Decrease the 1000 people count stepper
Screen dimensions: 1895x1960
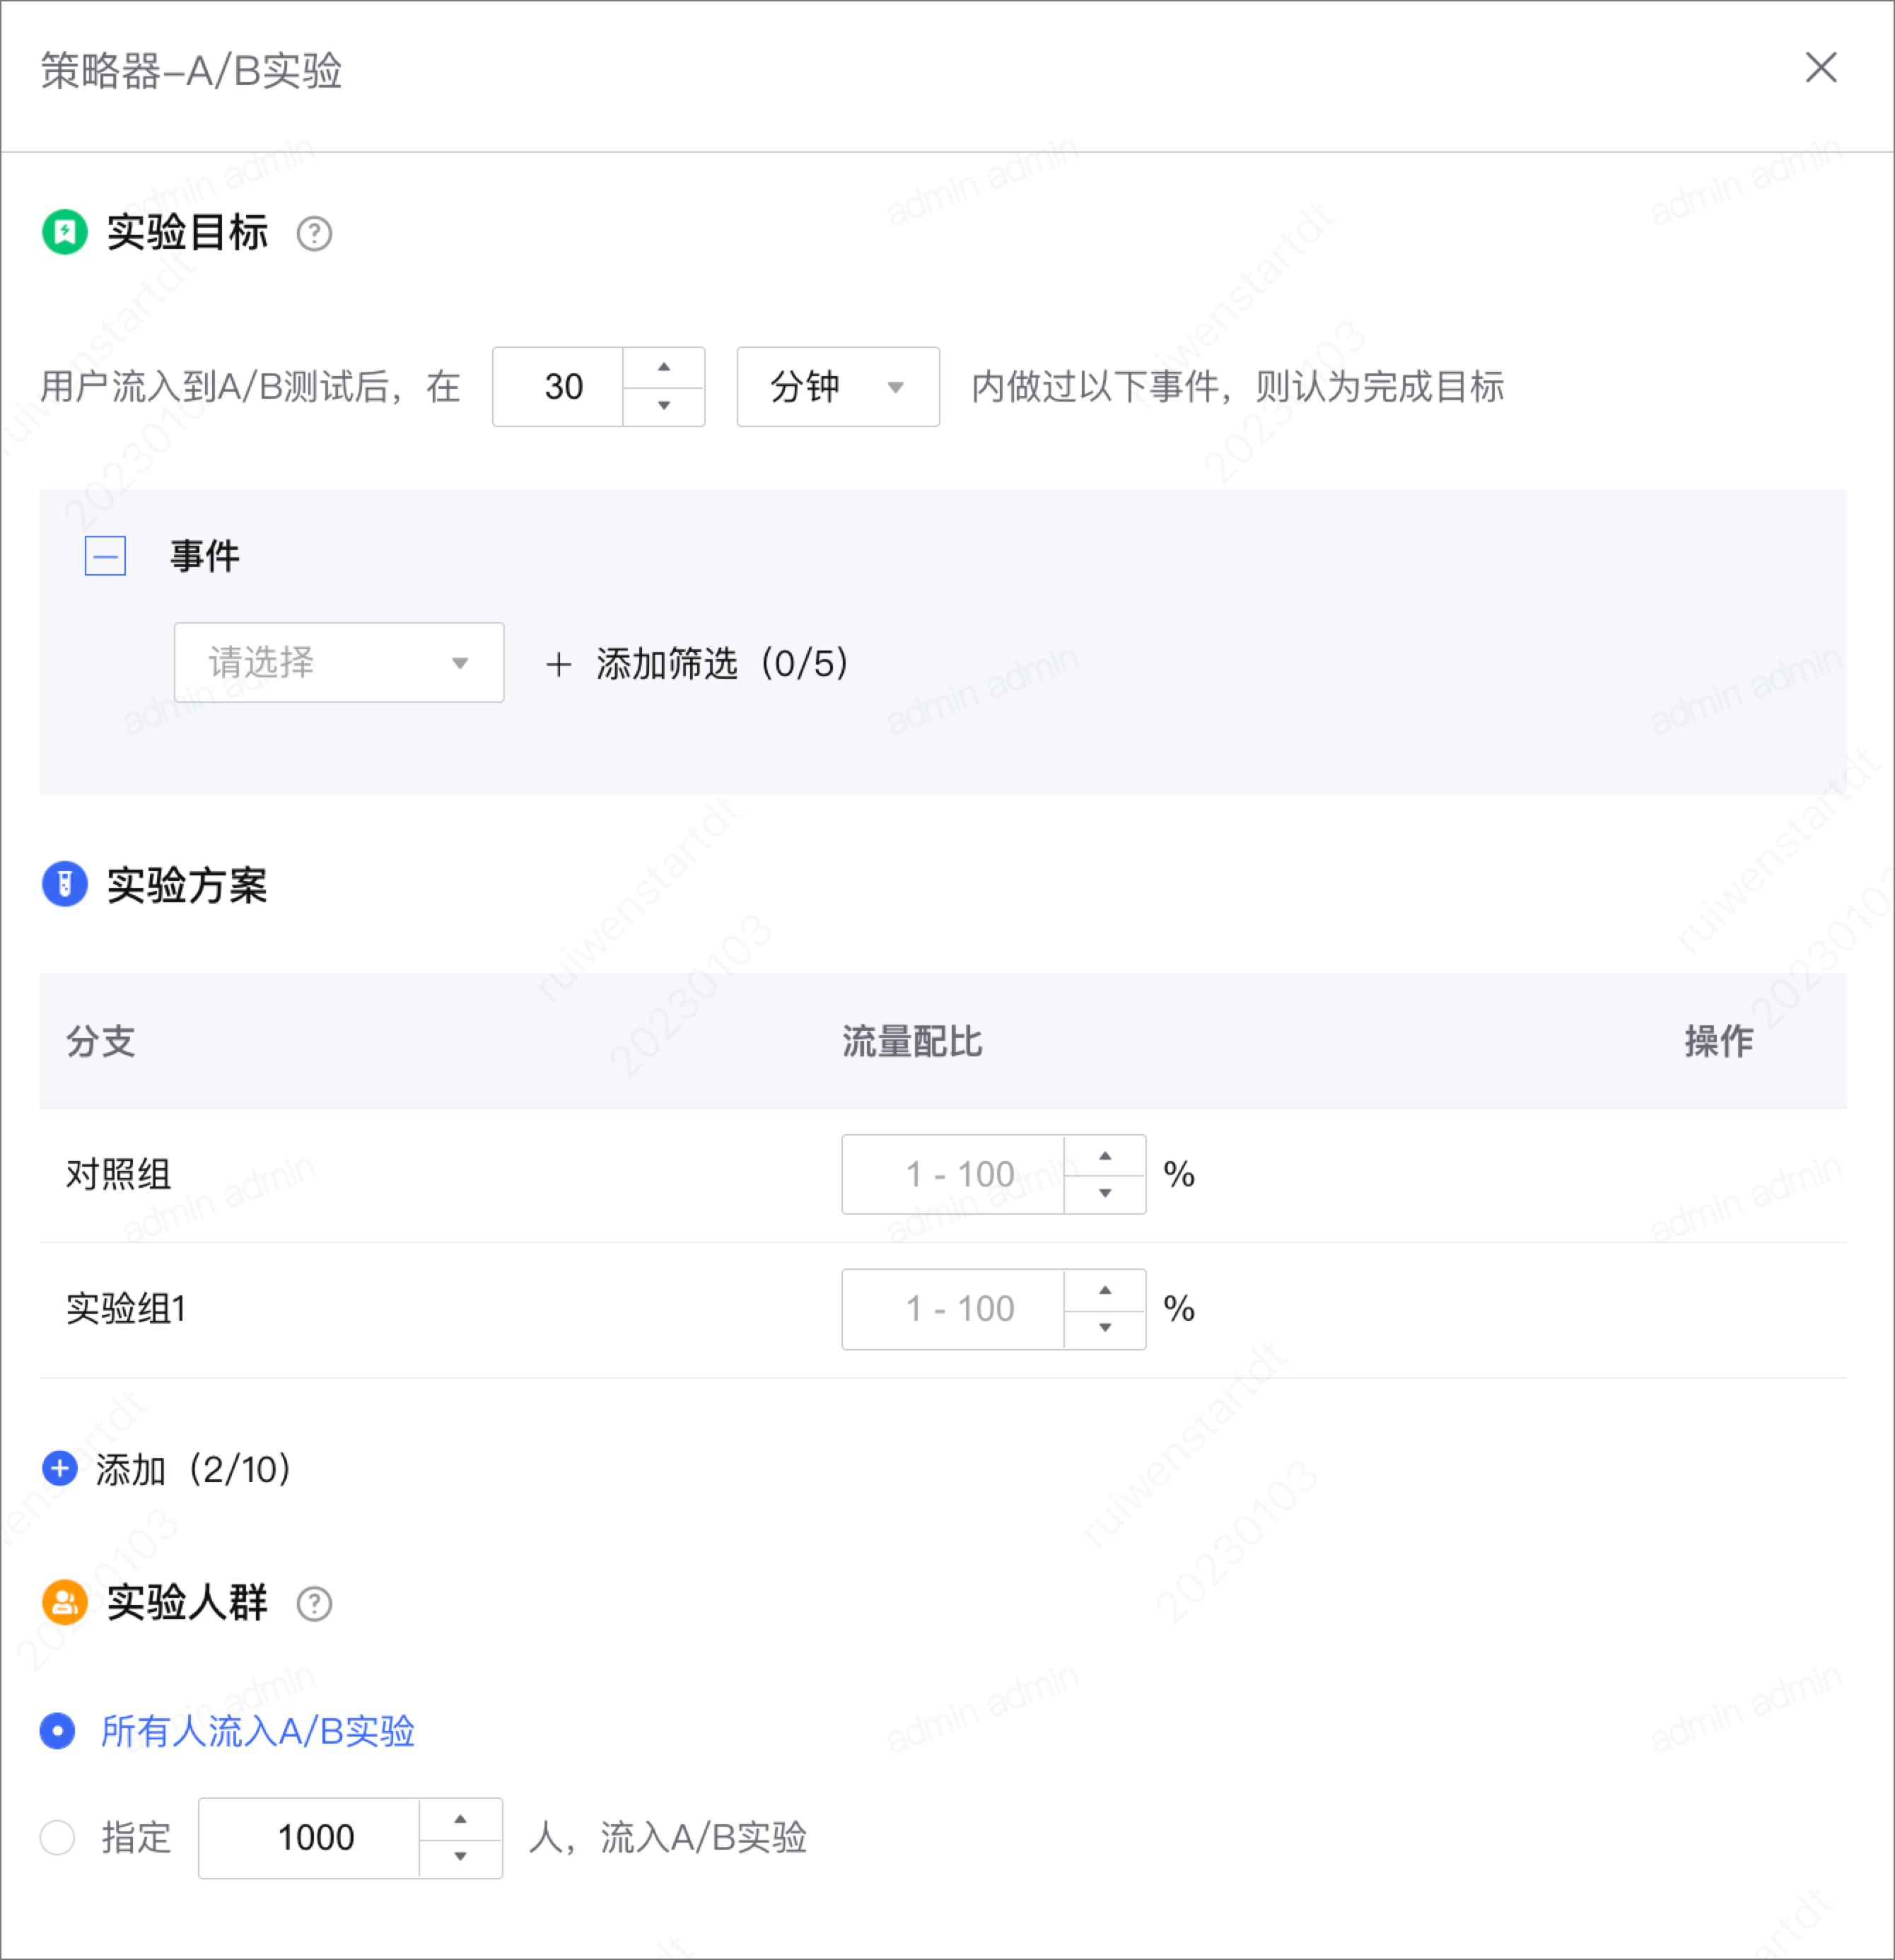pyautogui.click(x=460, y=1857)
